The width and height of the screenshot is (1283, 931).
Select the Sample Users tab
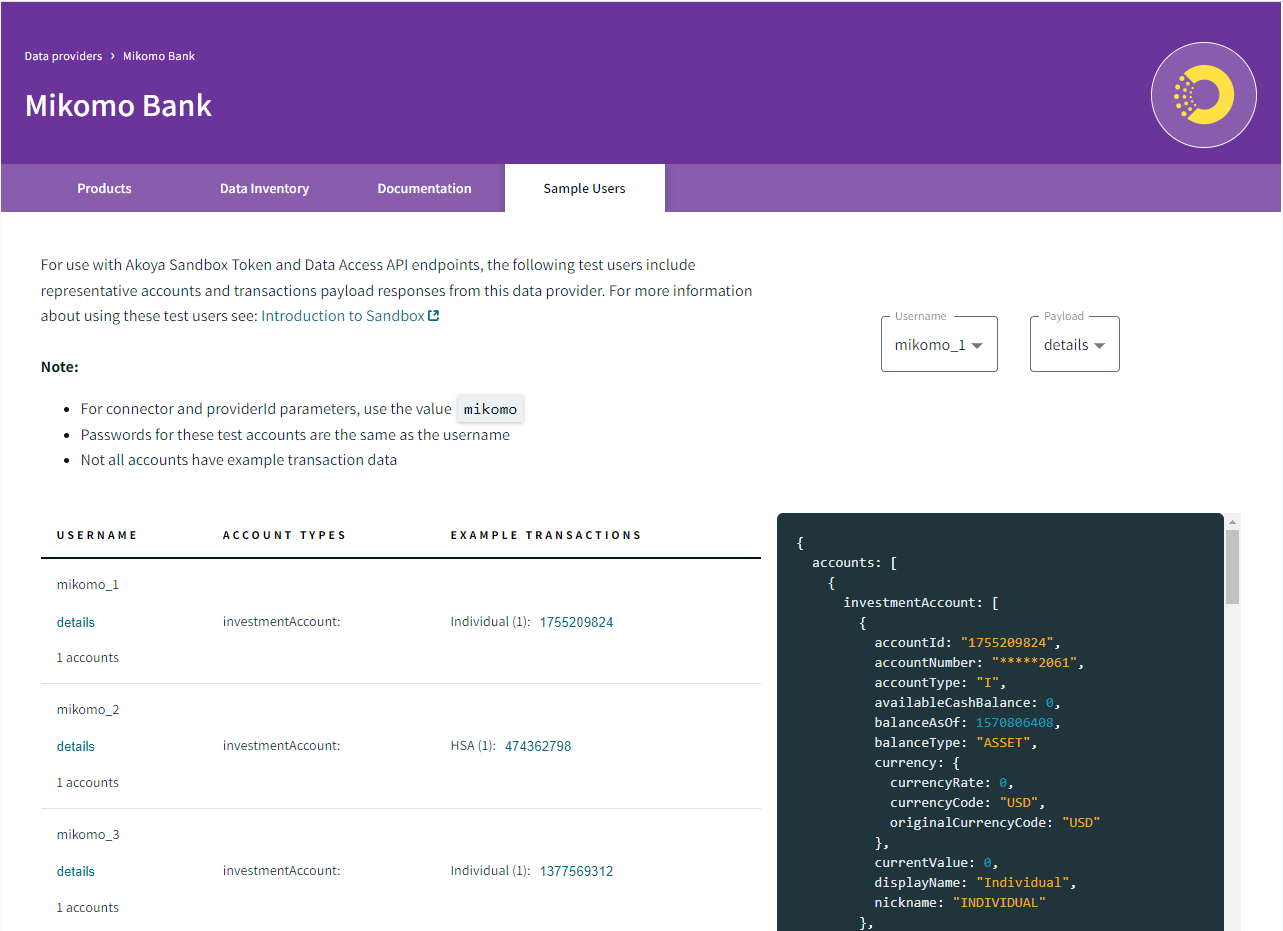(x=585, y=188)
